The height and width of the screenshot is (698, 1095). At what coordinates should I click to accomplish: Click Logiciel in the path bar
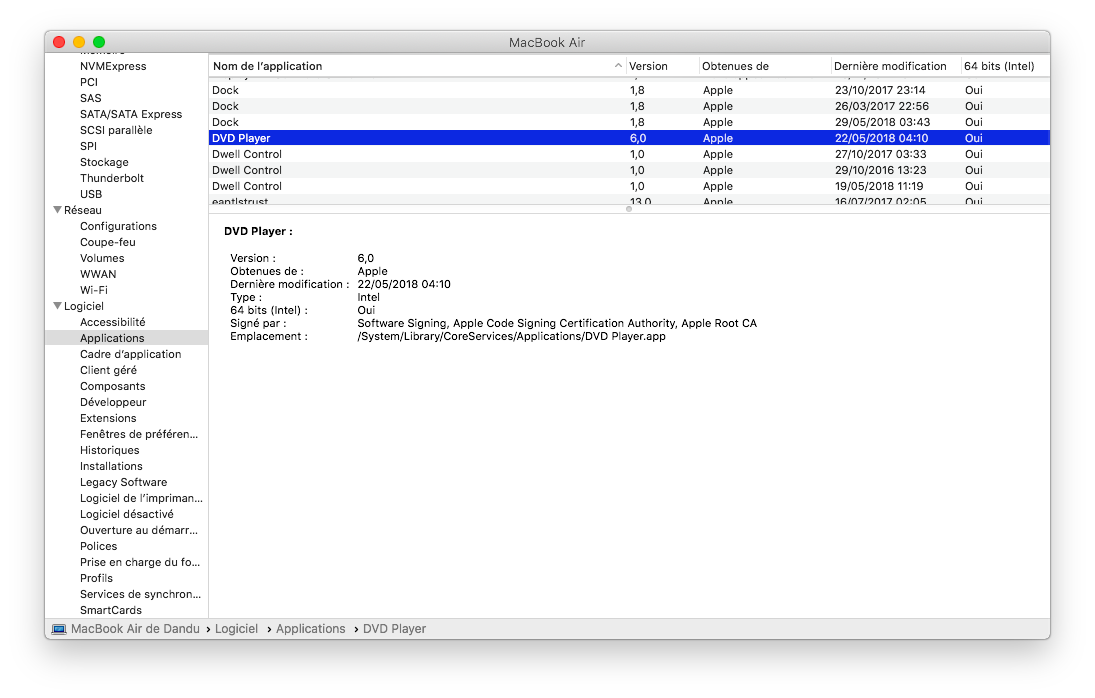[236, 629]
